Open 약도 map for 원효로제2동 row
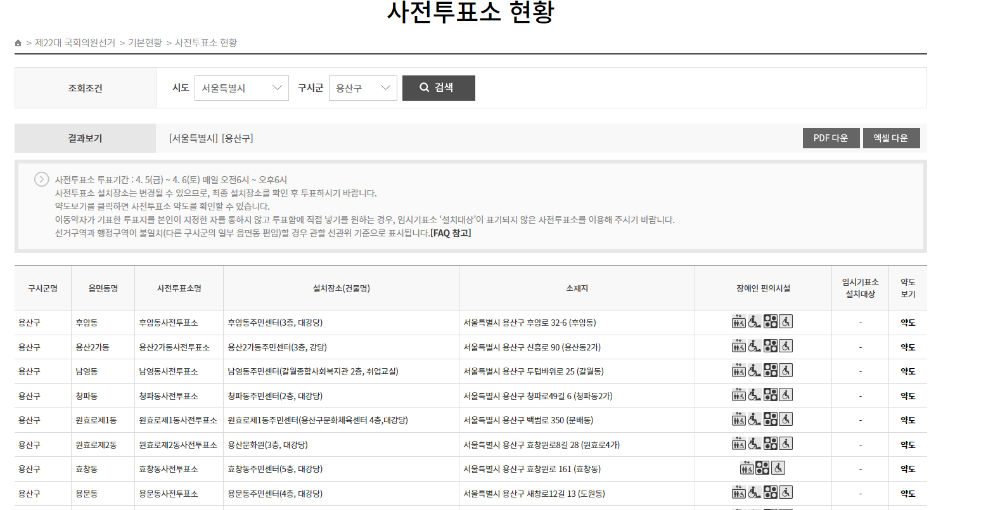The width and height of the screenshot is (1000, 510). coord(908,445)
